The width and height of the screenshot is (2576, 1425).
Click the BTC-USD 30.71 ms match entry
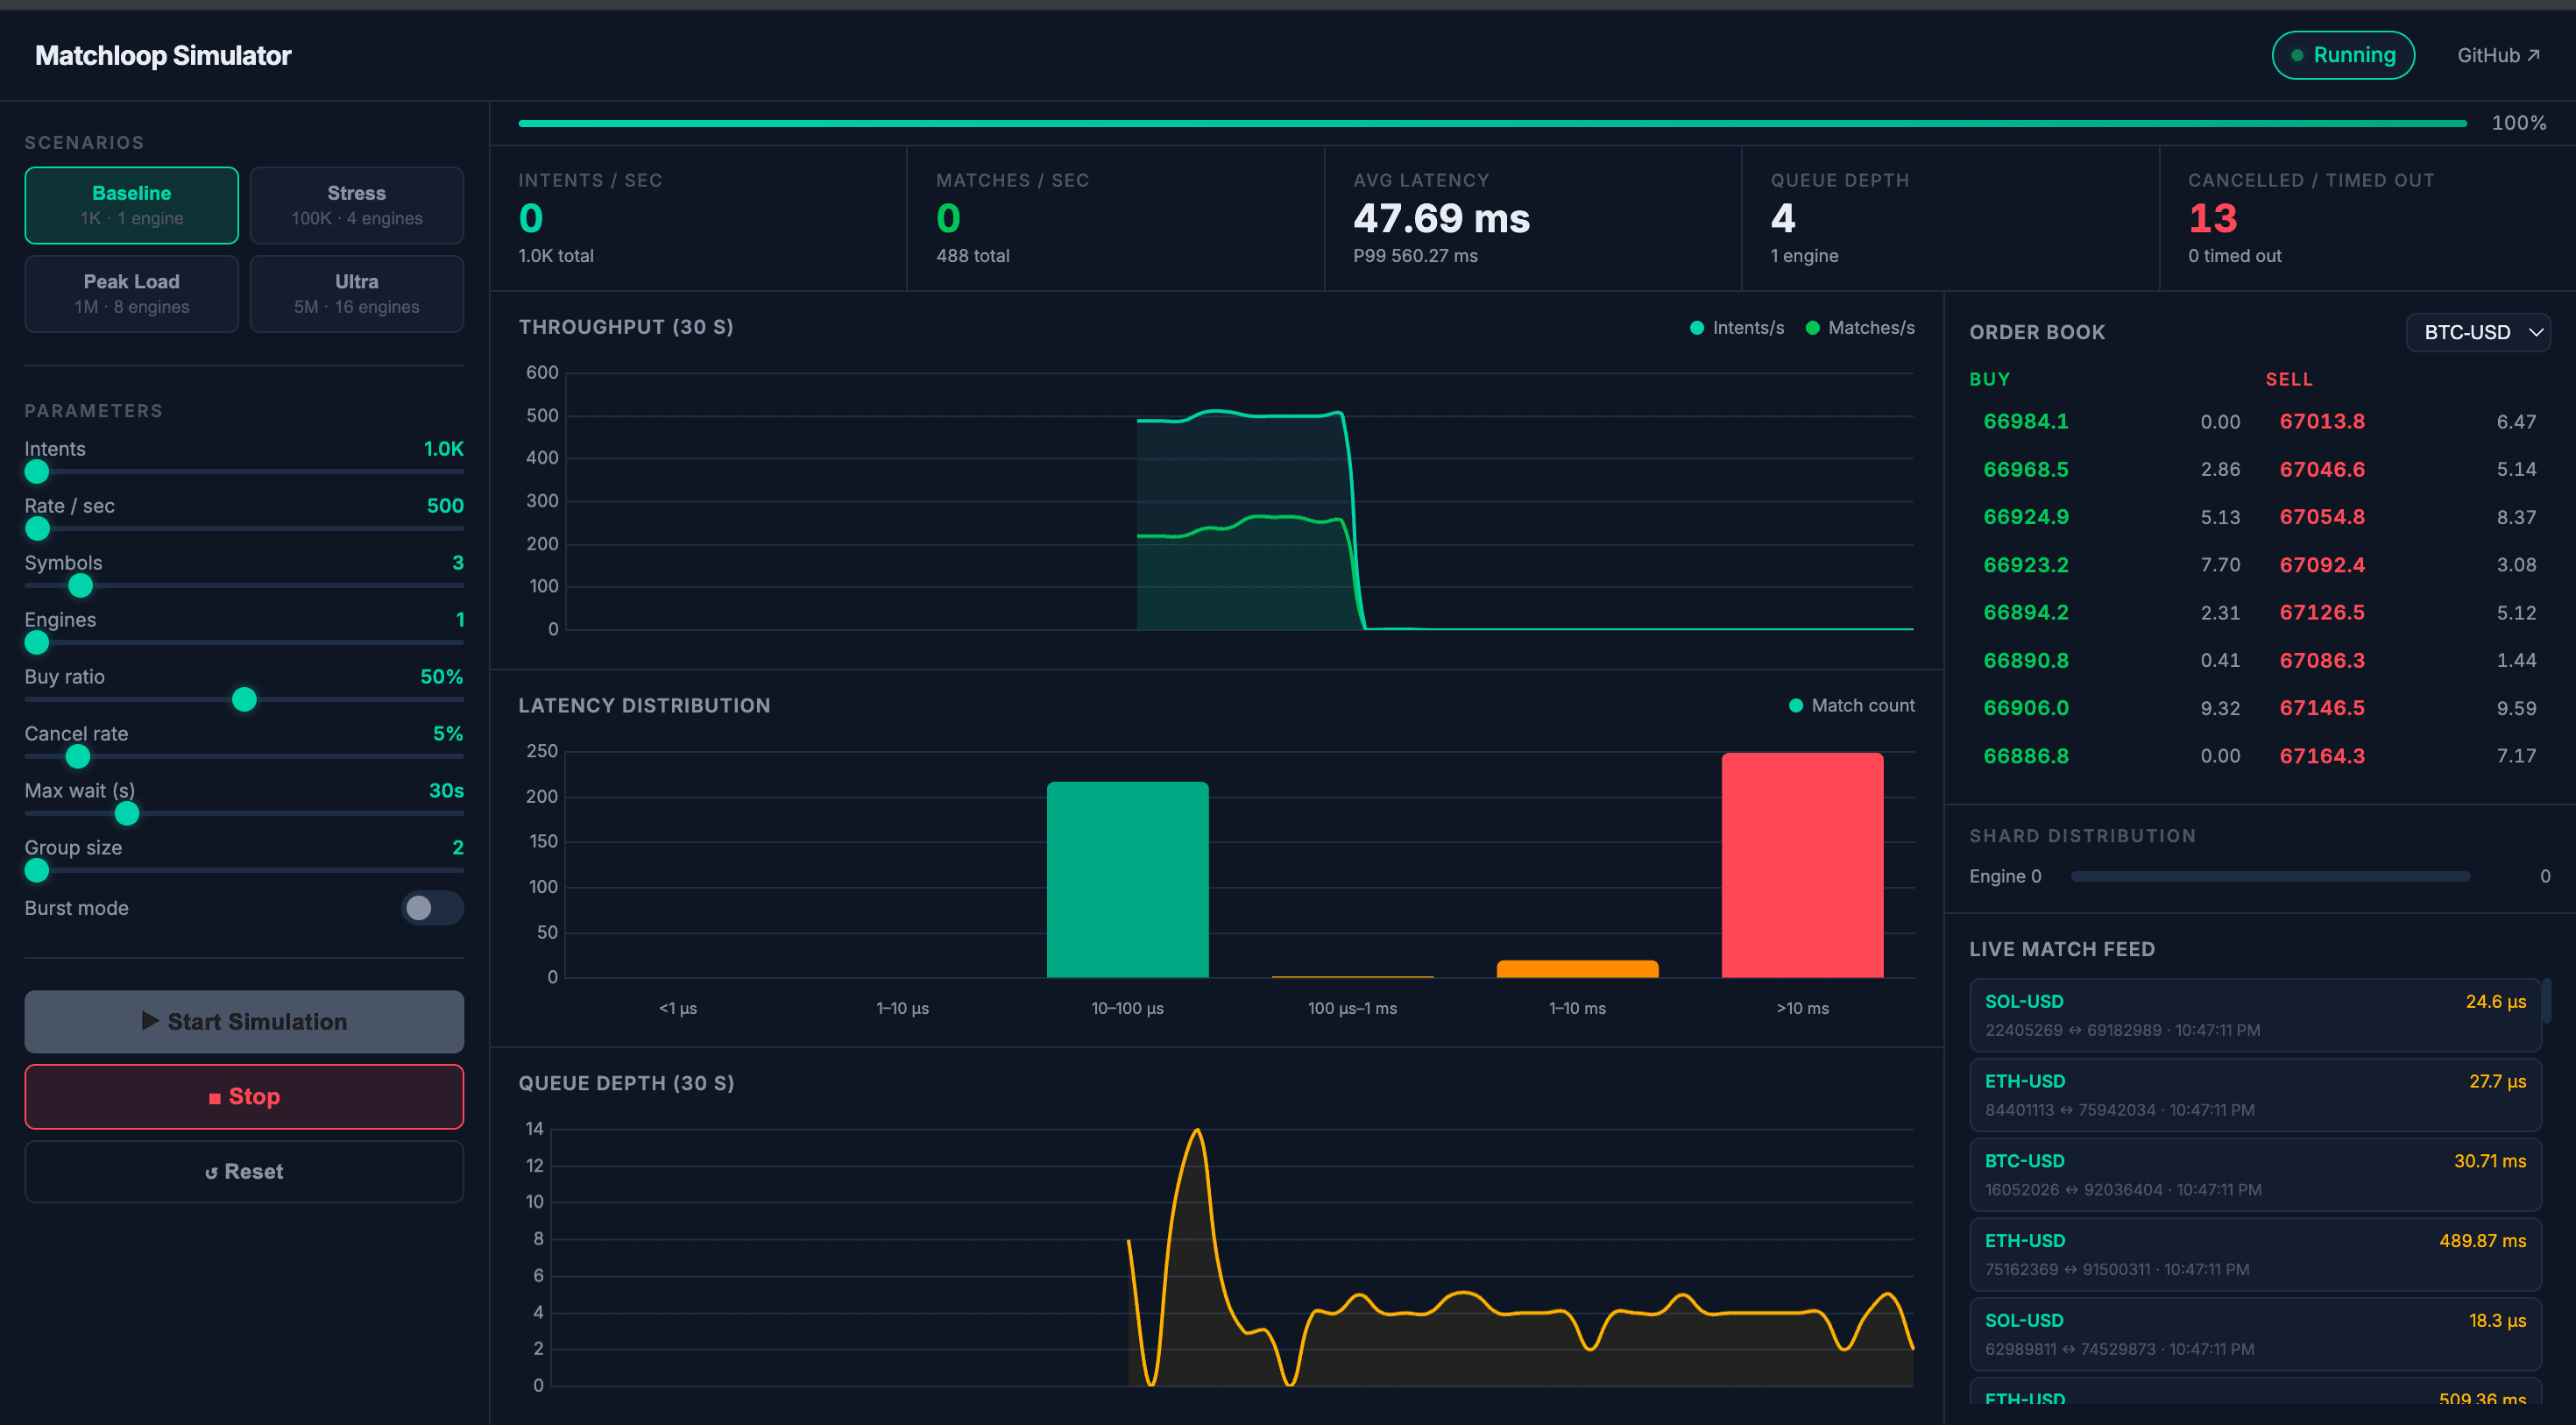click(x=2255, y=1175)
